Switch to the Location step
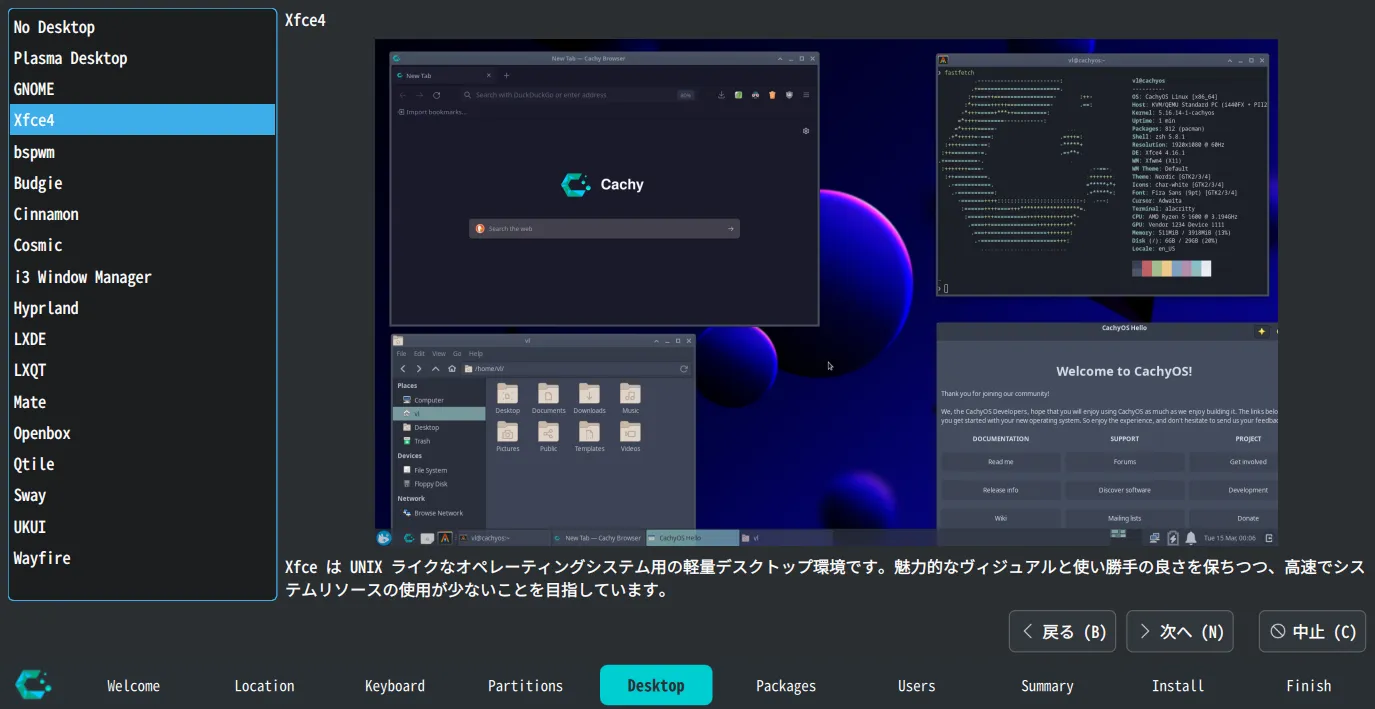This screenshot has width=1375, height=709. (264, 686)
